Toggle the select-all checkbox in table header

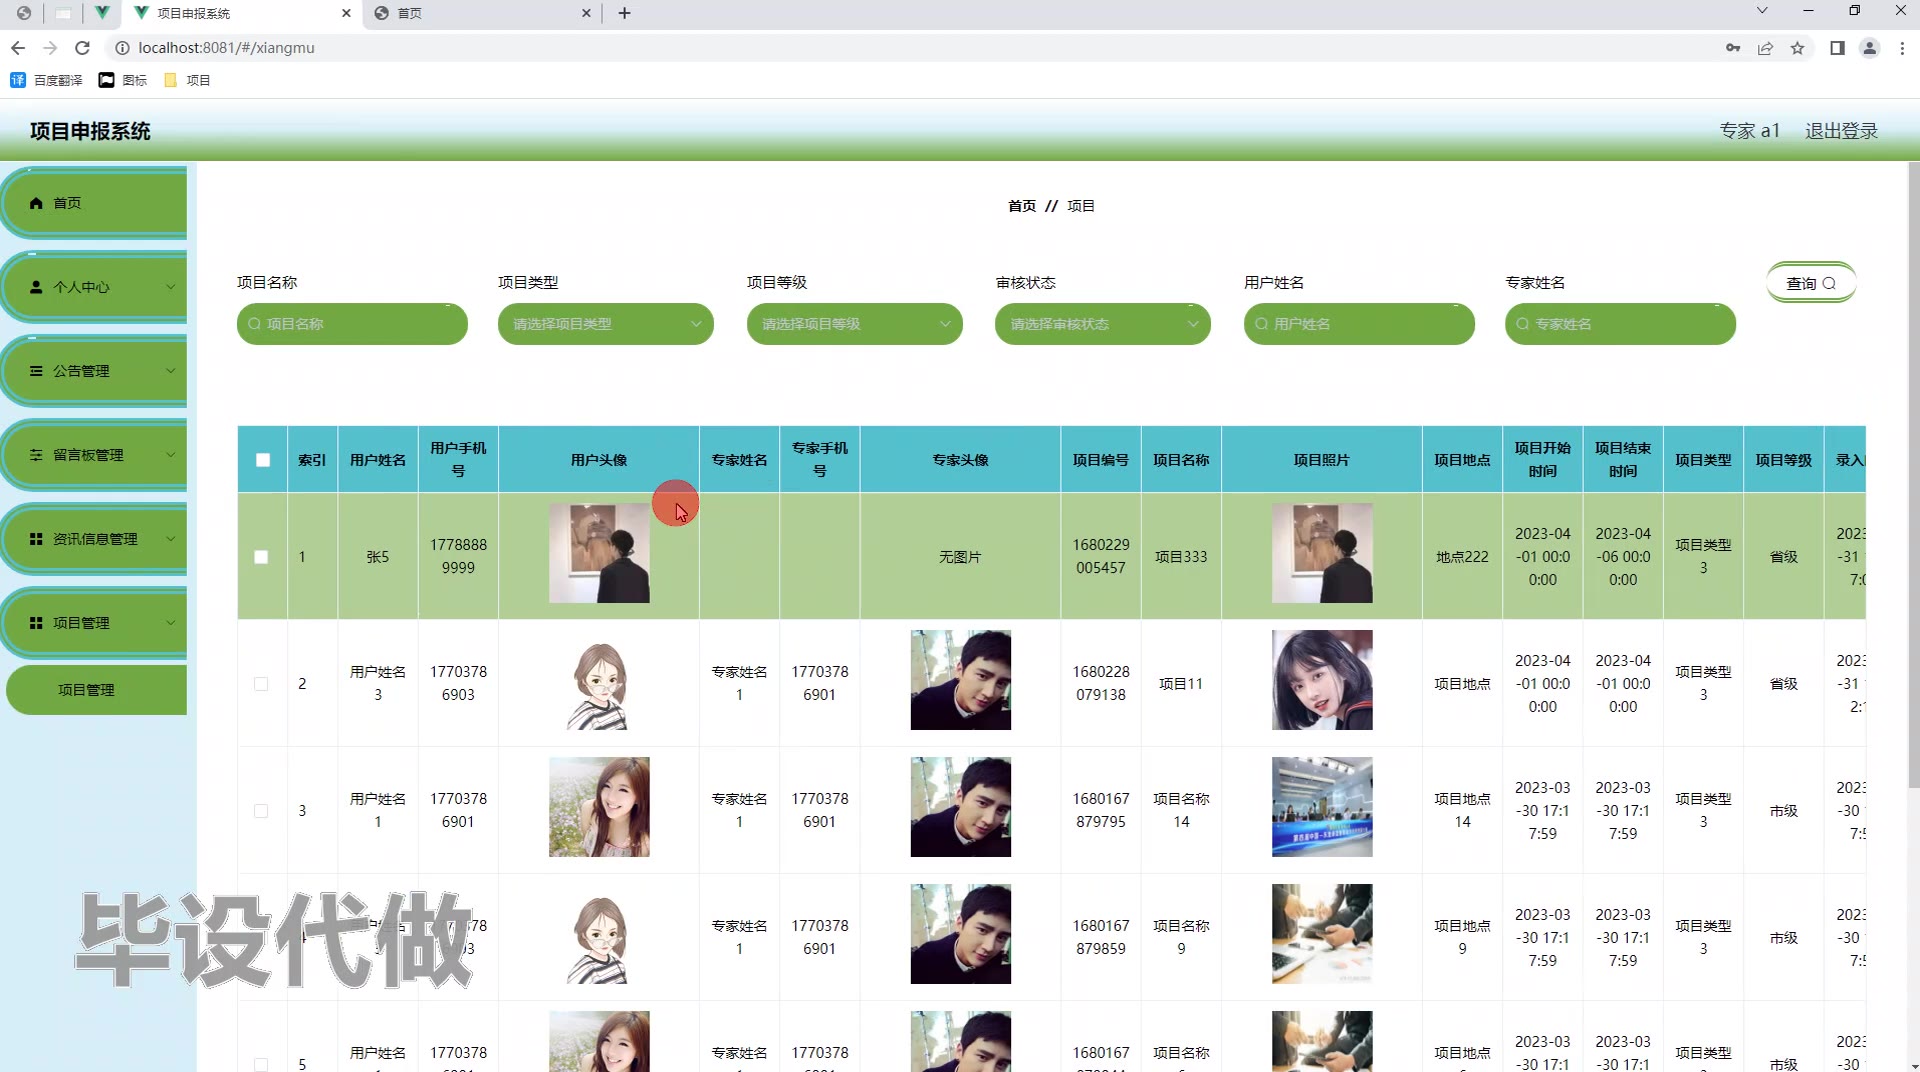[263, 460]
